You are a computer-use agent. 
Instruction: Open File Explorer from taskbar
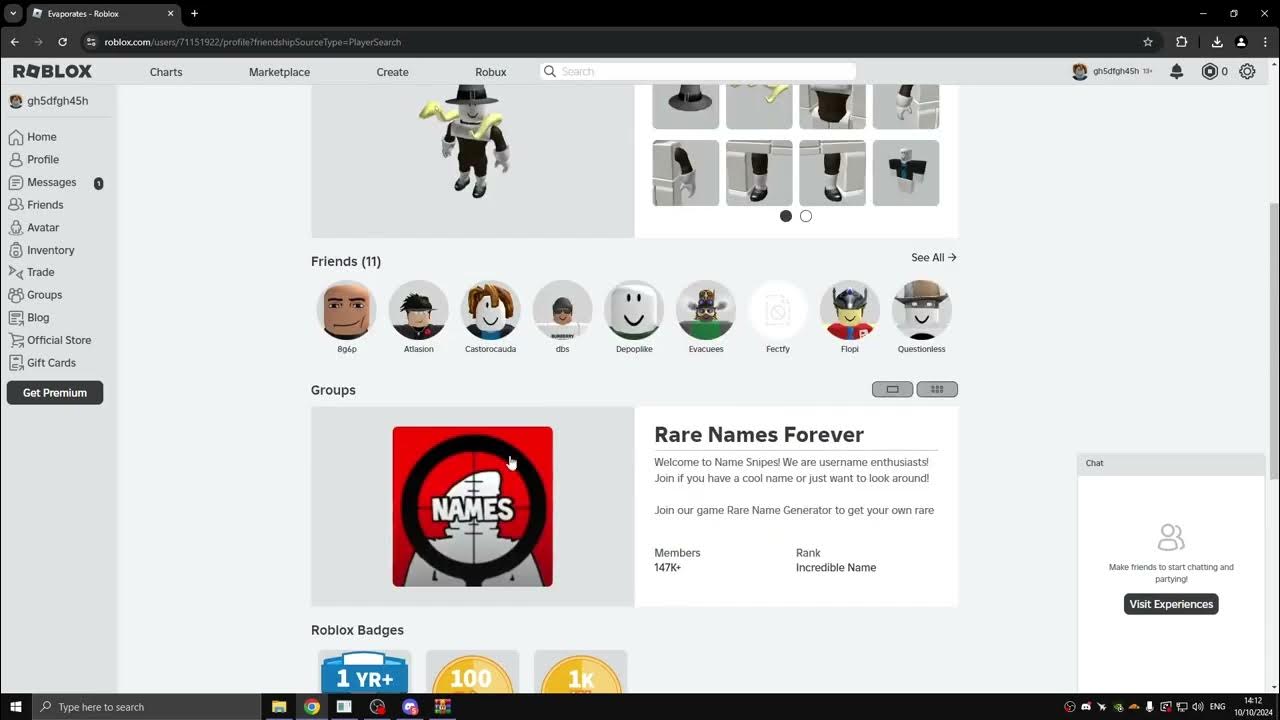[279, 707]
